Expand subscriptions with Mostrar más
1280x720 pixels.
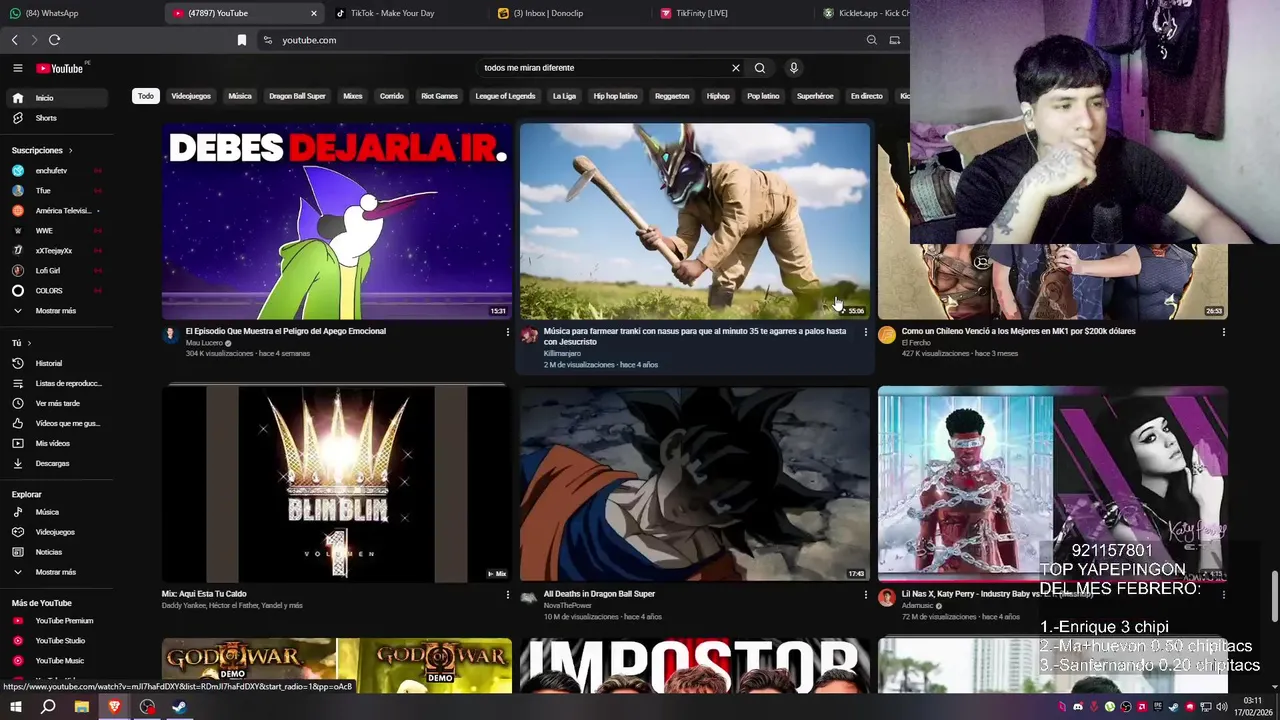55,311
